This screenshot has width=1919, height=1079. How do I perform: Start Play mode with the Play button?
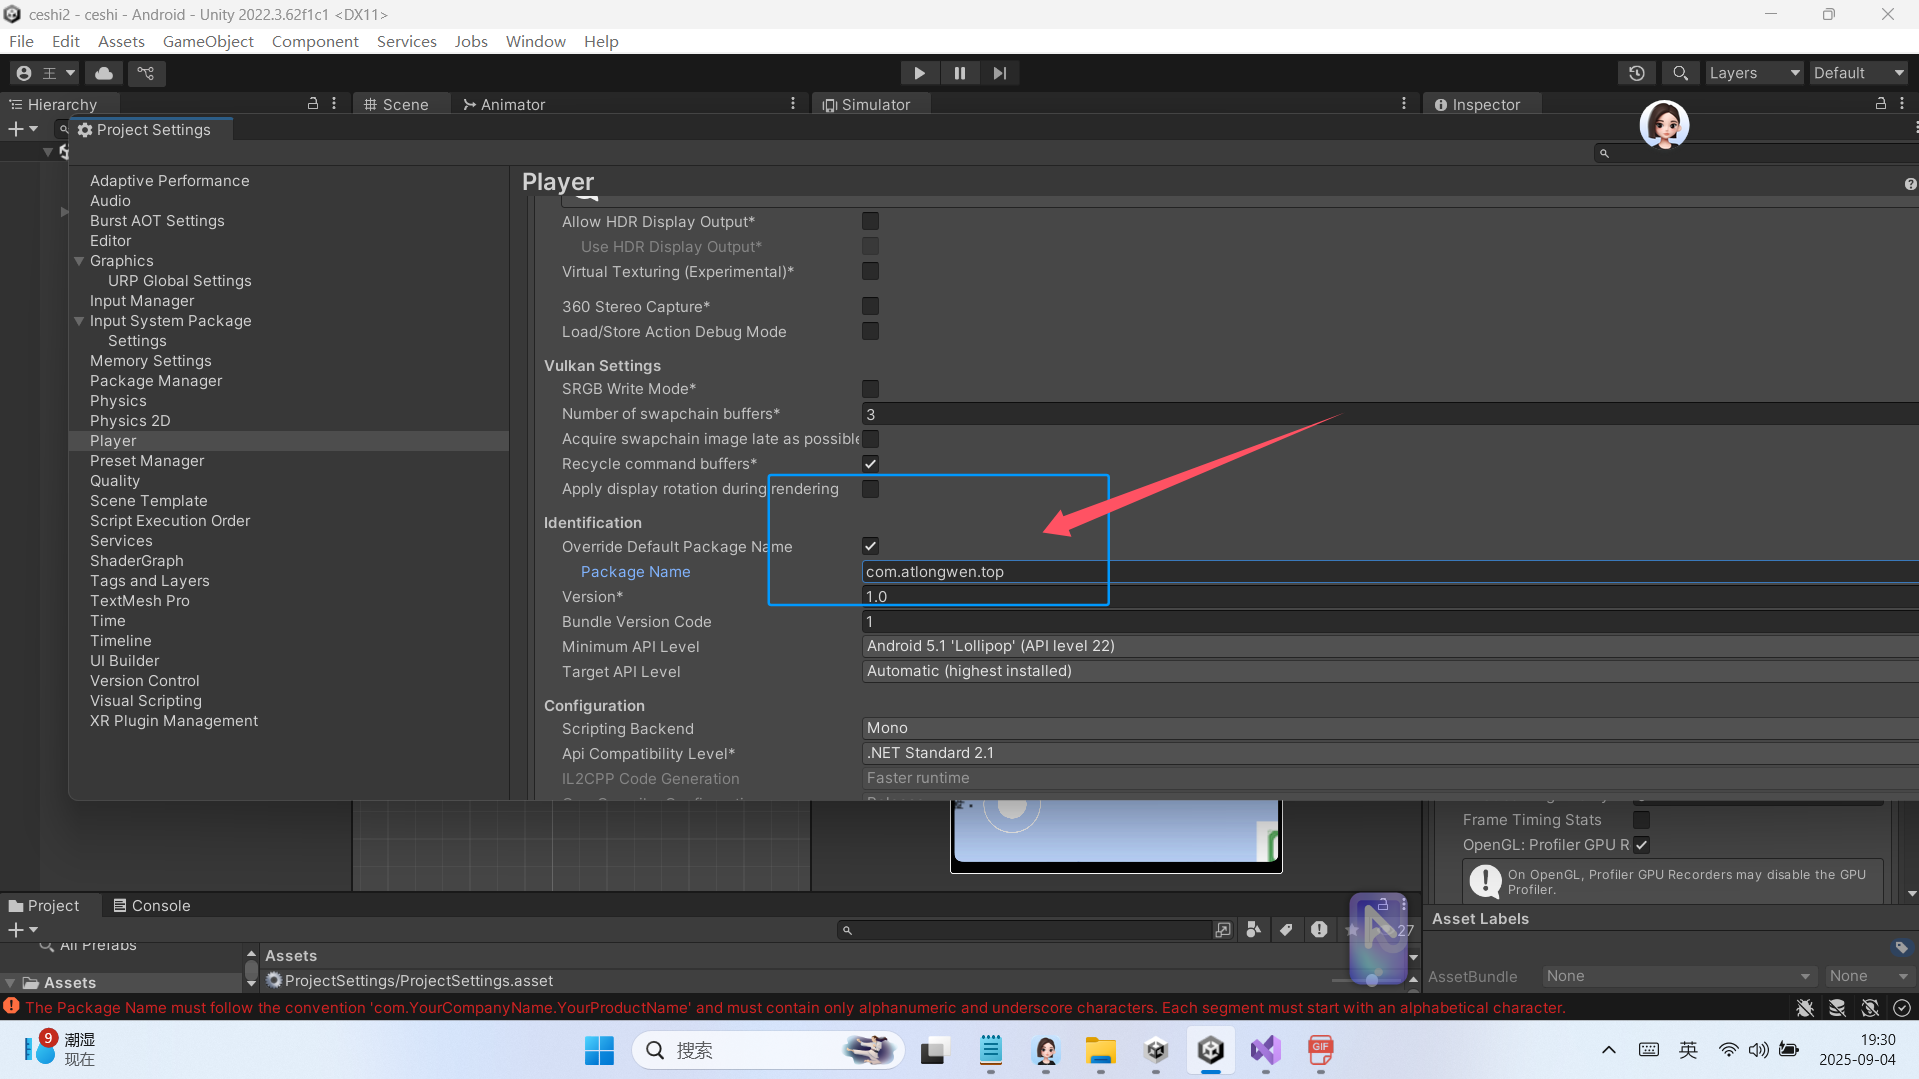pyautogui.click(x=919, y=73)
